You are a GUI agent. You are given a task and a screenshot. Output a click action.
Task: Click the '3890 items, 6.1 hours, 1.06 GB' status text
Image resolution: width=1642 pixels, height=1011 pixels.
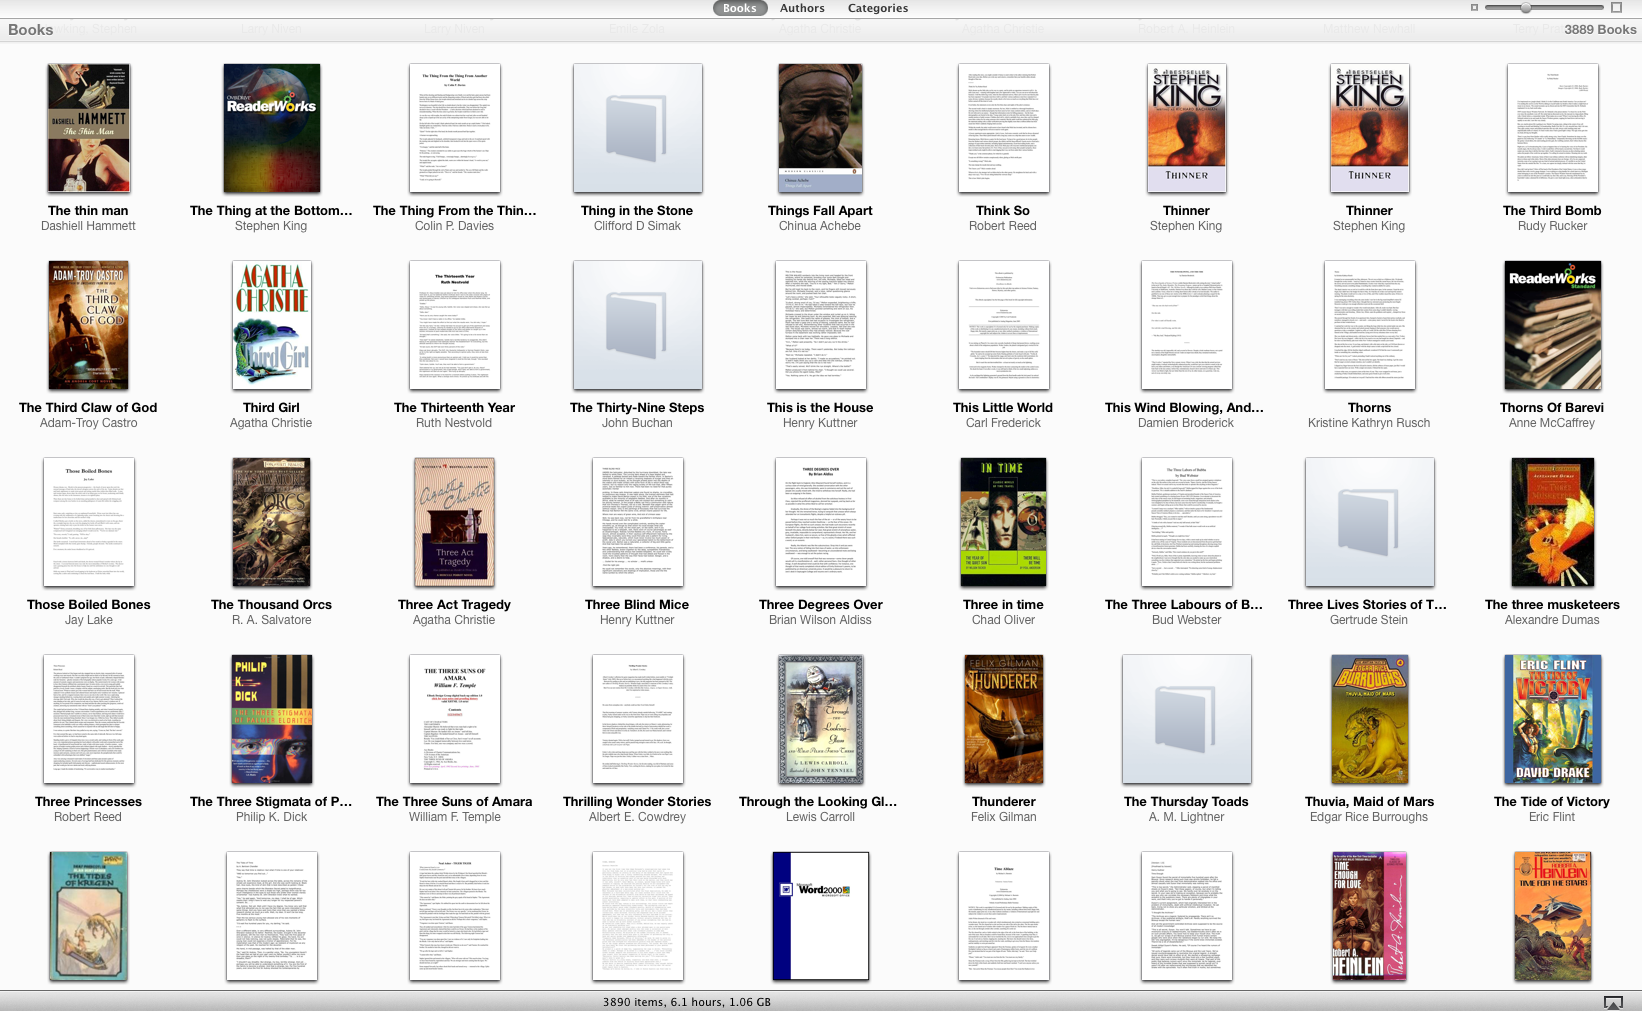[687, 1002]
